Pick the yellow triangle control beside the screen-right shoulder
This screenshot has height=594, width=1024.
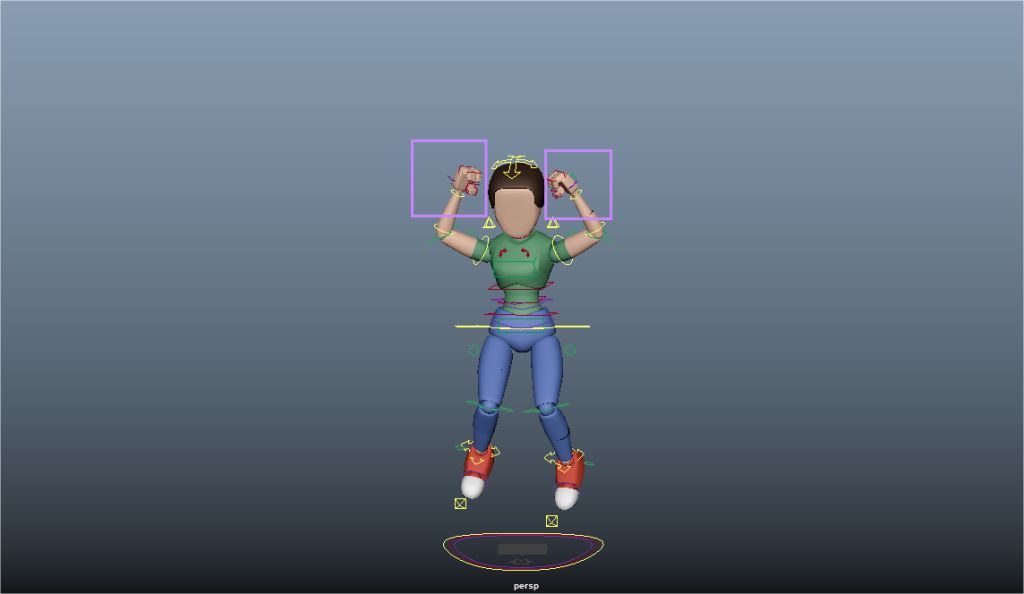tap(552, 223)
